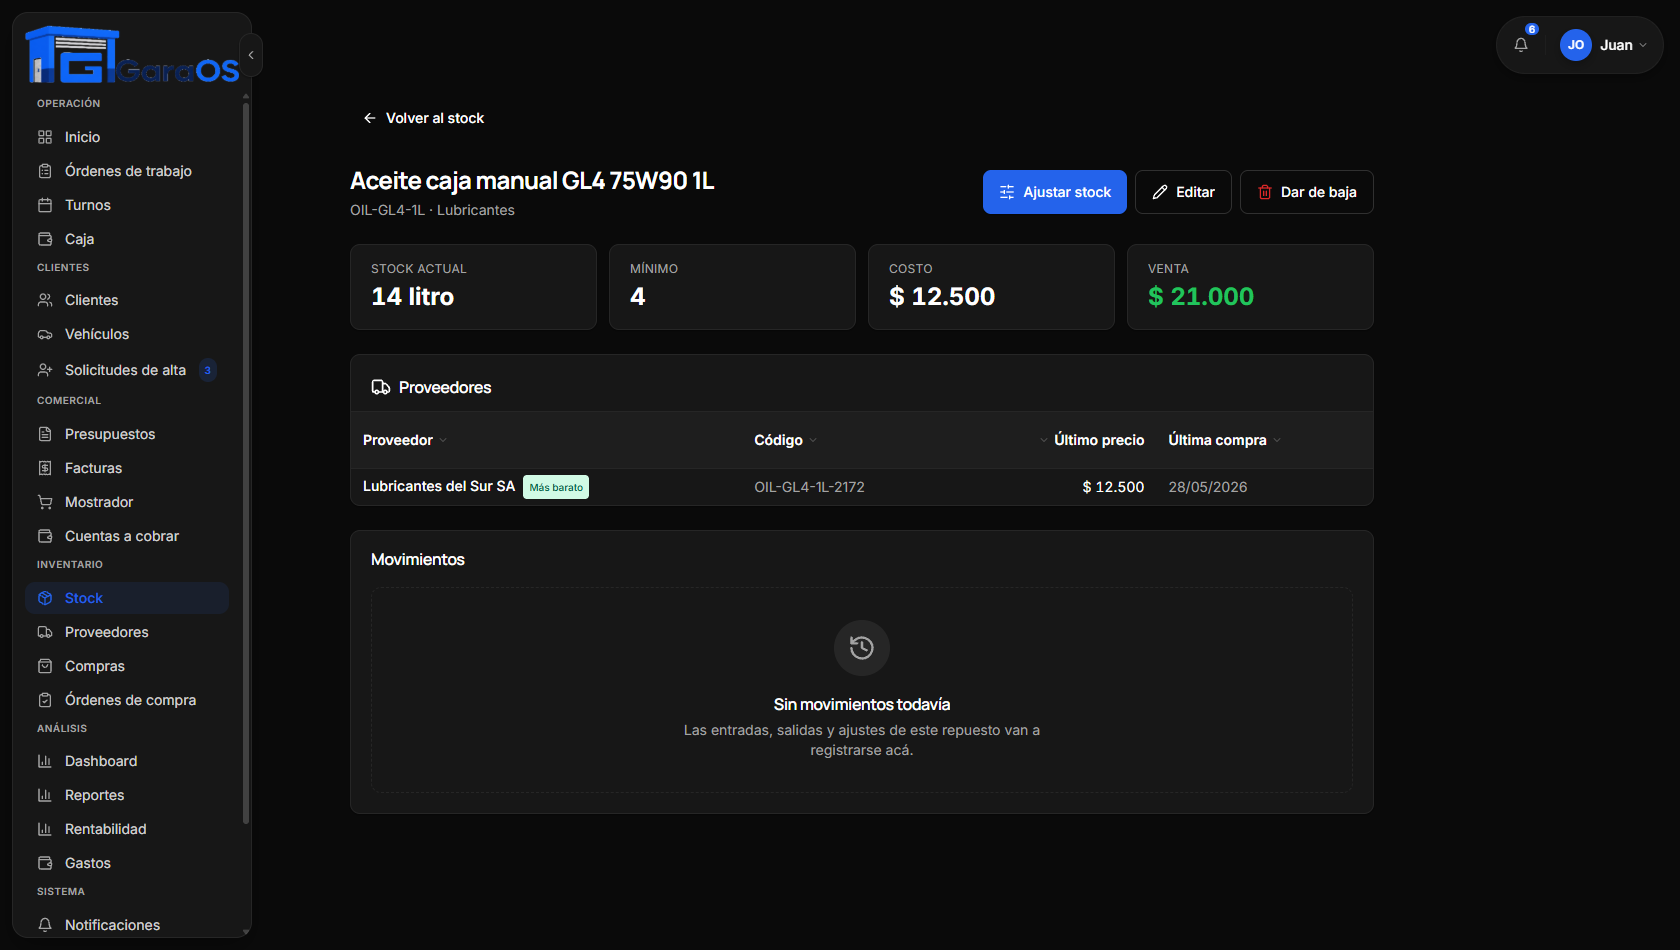Sort by Código column

pos(786,440)
